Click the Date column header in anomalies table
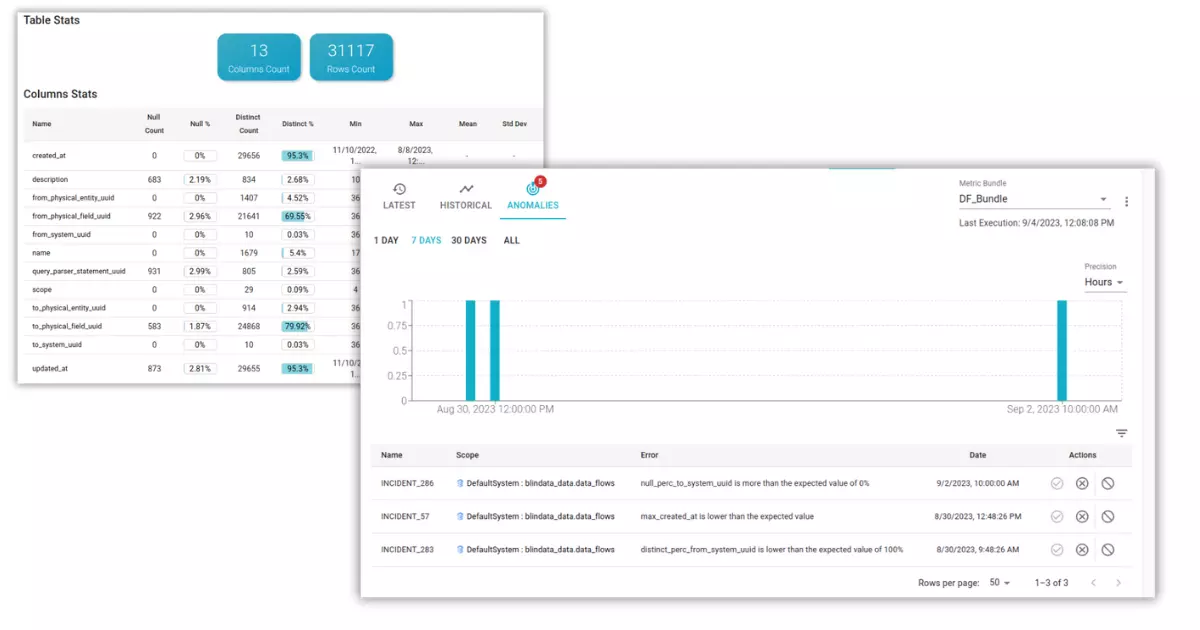This screenshot has height=630, width=1200. 978,455
